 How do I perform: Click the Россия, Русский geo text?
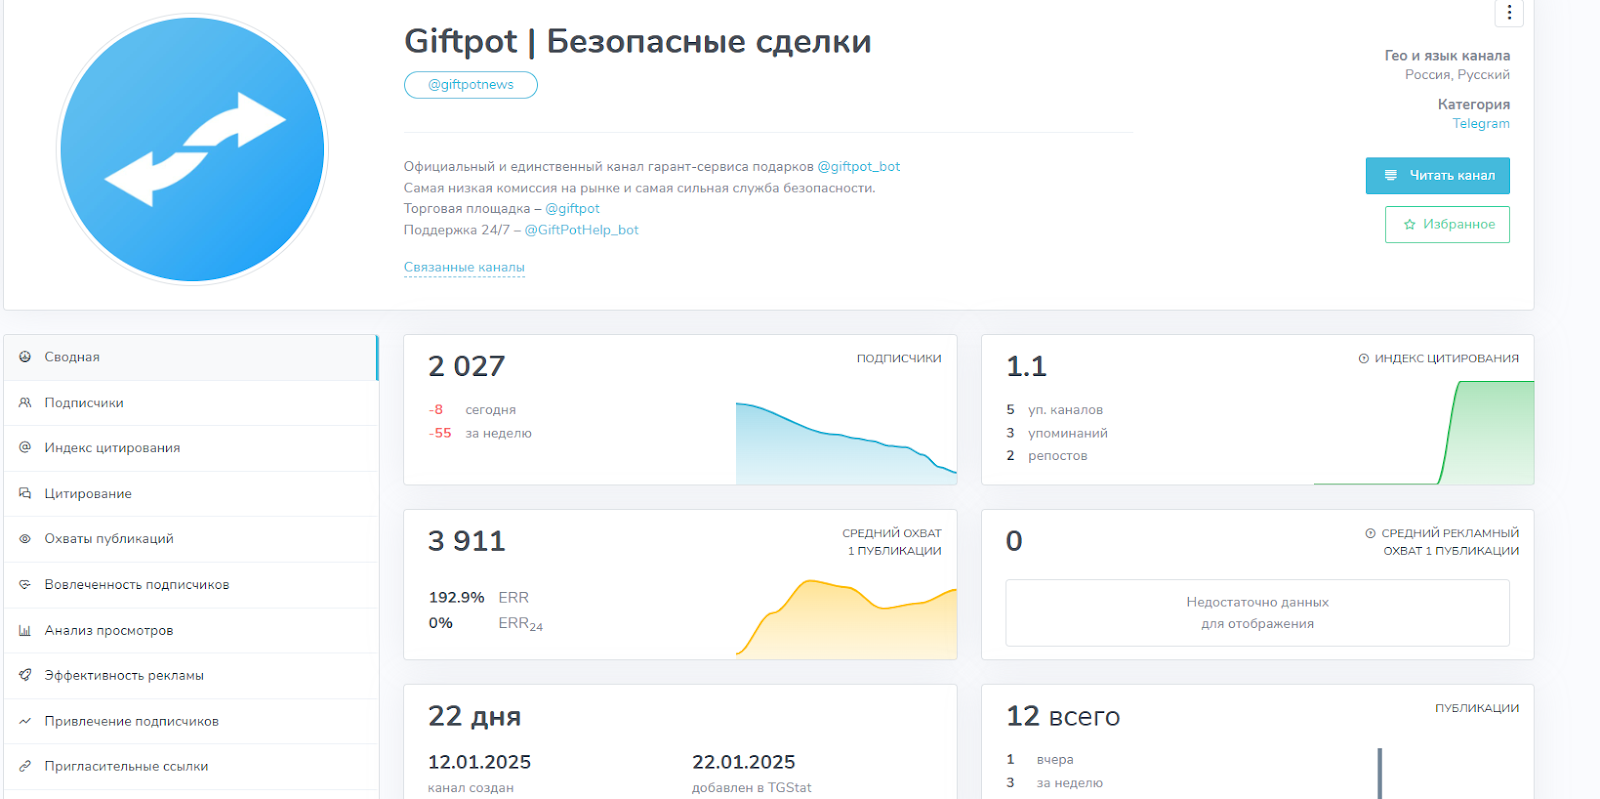[1457, 75]
